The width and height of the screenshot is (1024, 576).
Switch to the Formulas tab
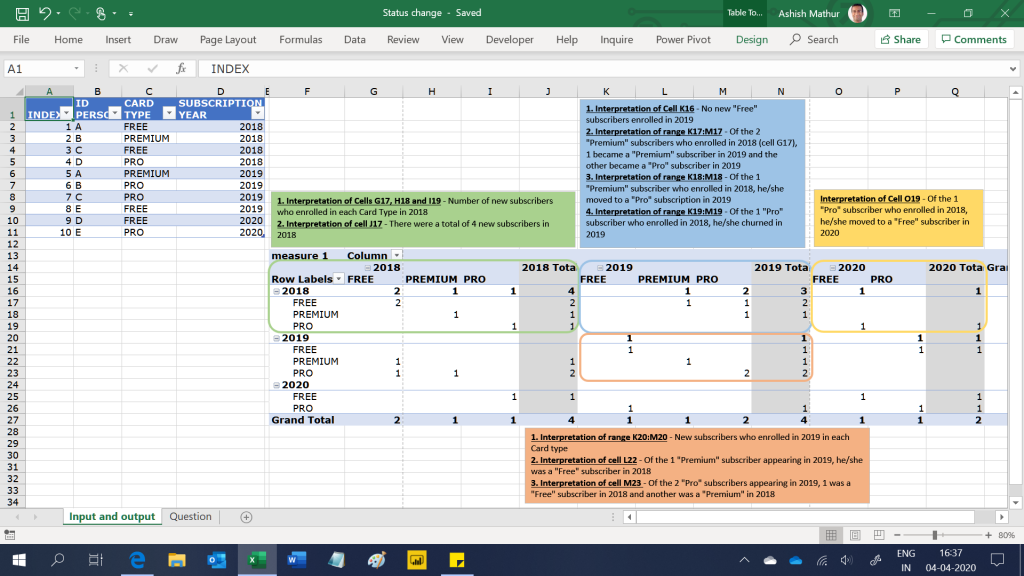300,39
